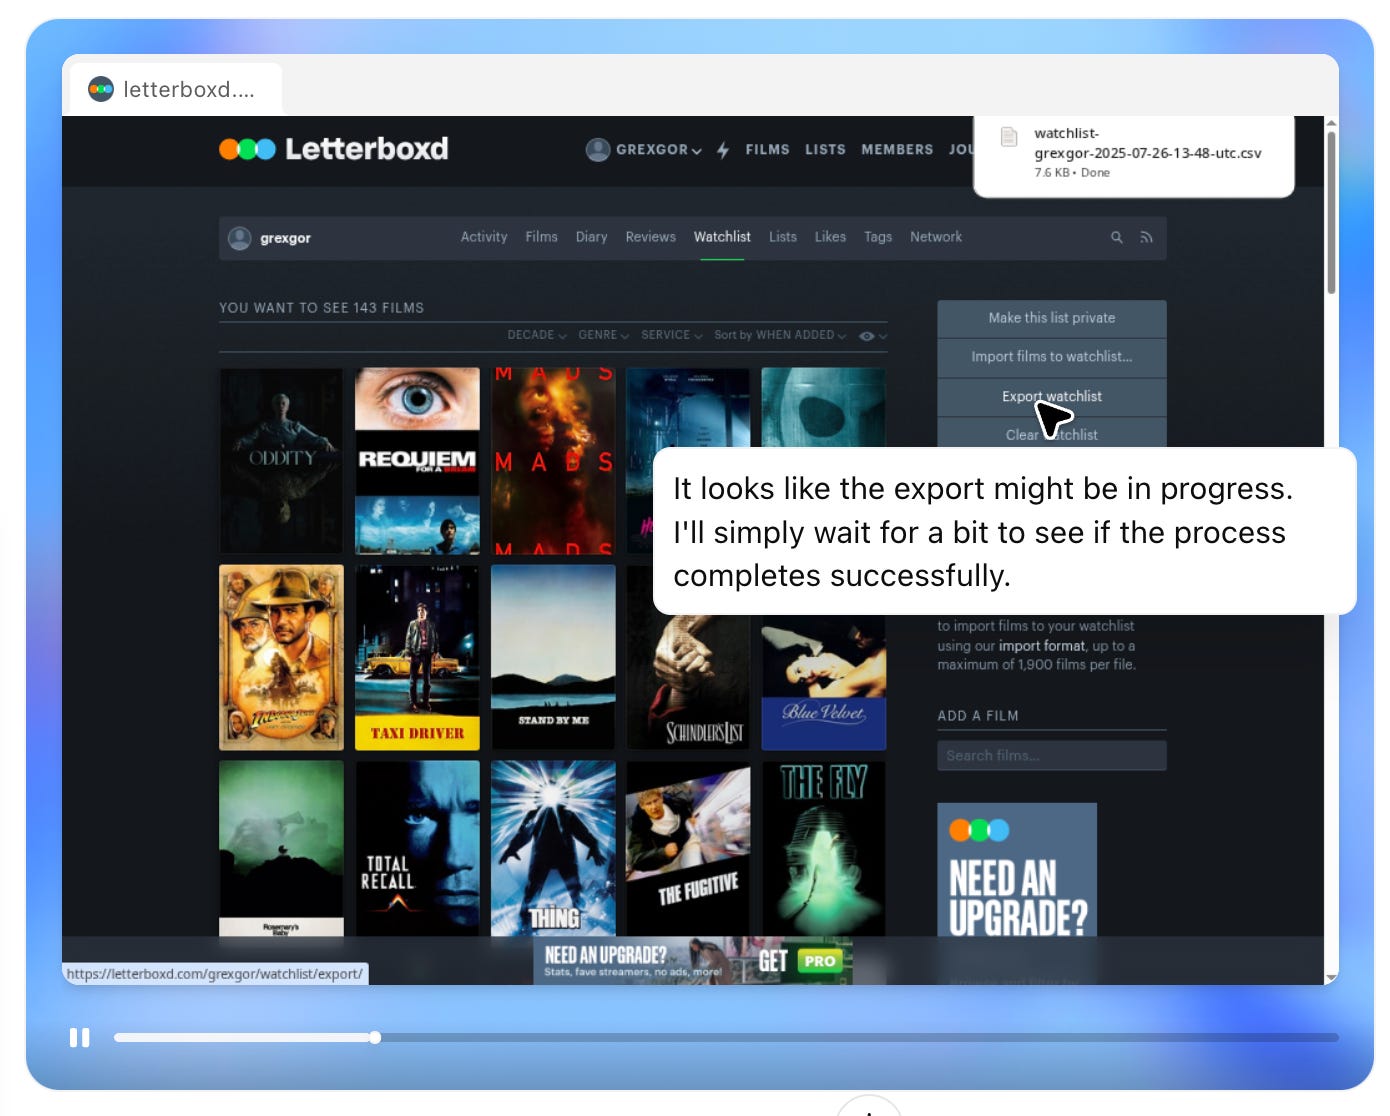Screen dimensions: 1390x1116
Task: Click Import films to watchlist button
Action: 1052,357
